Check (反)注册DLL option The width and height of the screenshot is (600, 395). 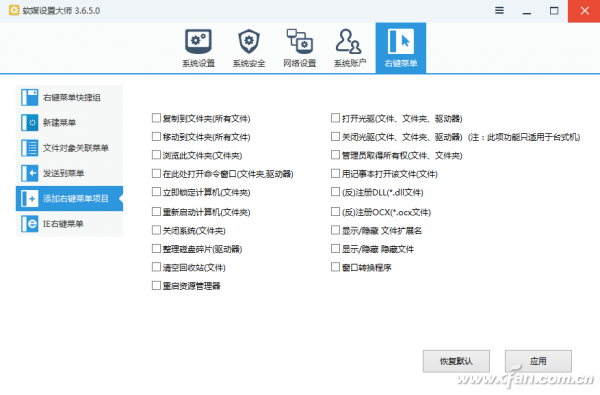coord(335,192)
